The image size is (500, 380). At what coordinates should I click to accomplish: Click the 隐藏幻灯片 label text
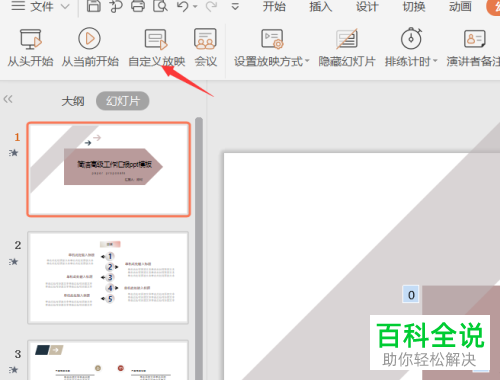coord(347,62)
